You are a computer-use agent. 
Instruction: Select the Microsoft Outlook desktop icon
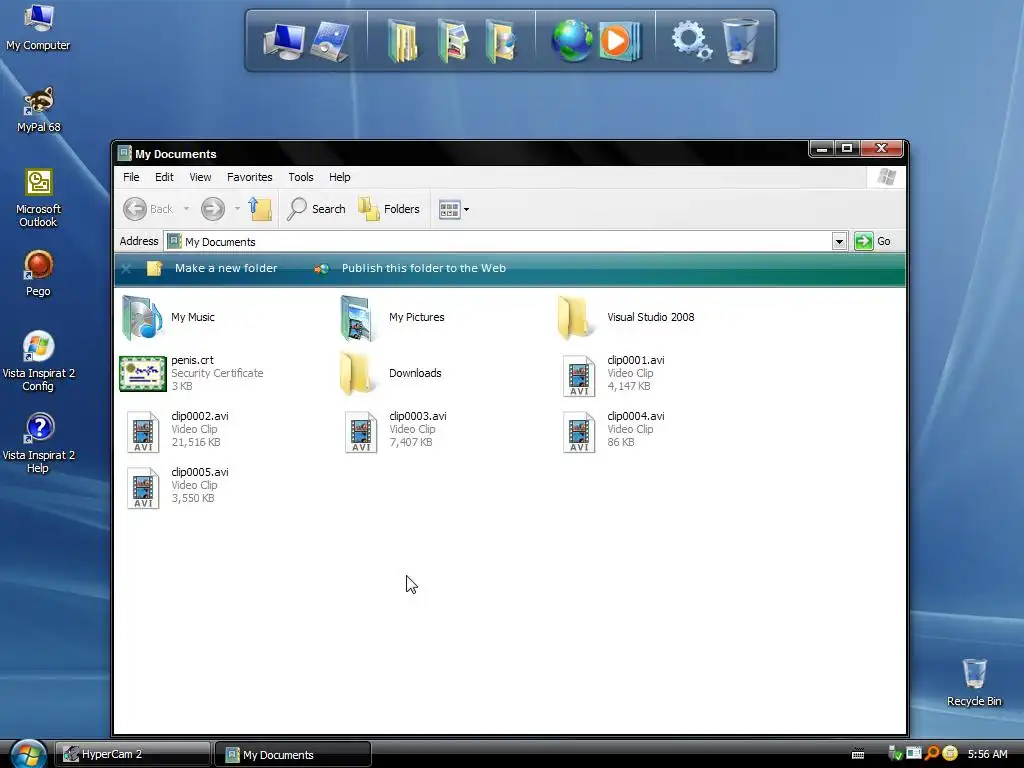tap(38, 198)
